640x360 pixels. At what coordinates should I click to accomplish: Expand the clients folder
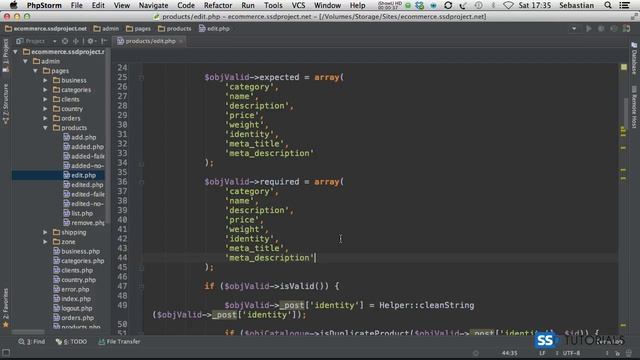coord(45,99)
